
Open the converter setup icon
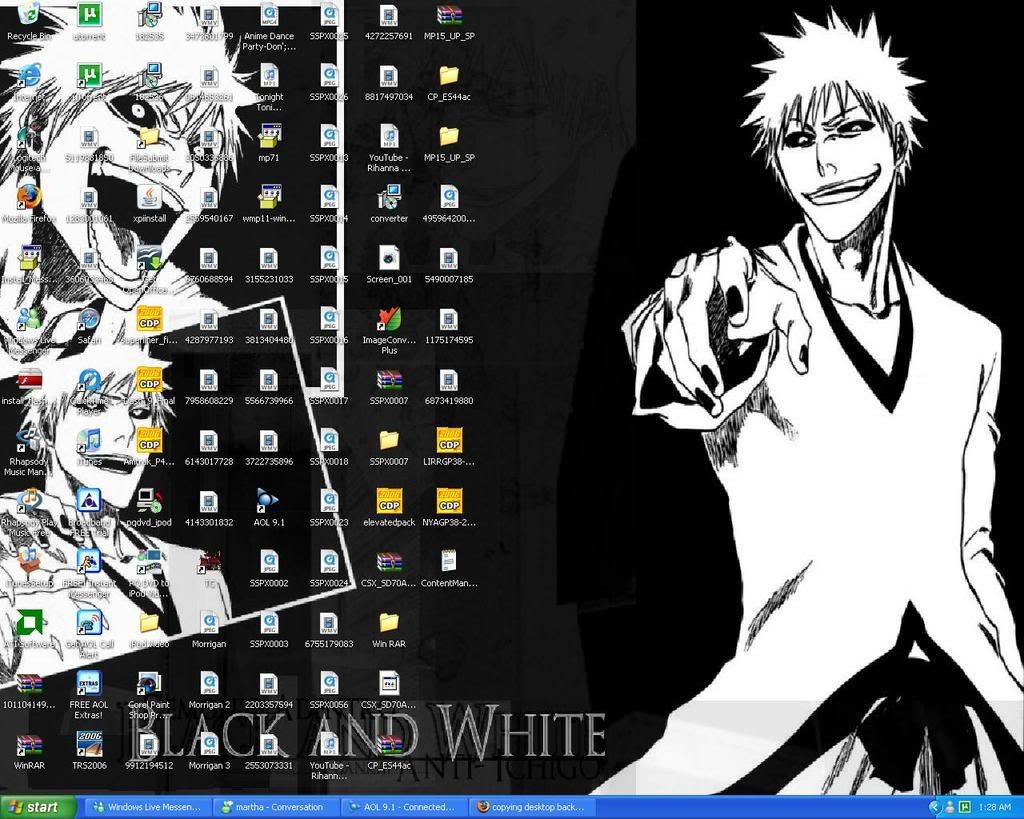click(389, 203)
